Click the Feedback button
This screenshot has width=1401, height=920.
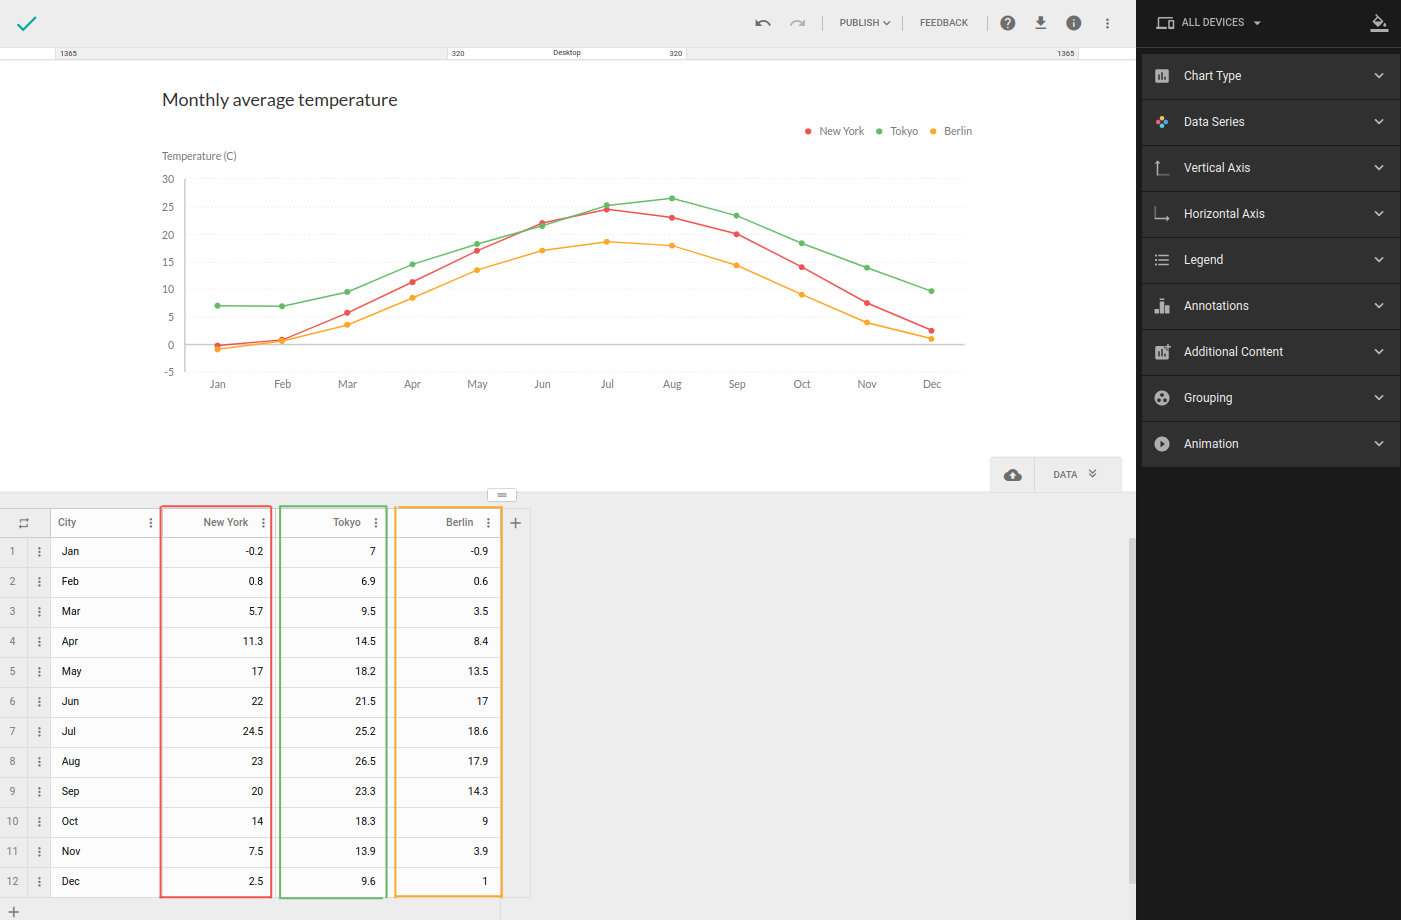[943, 23]
